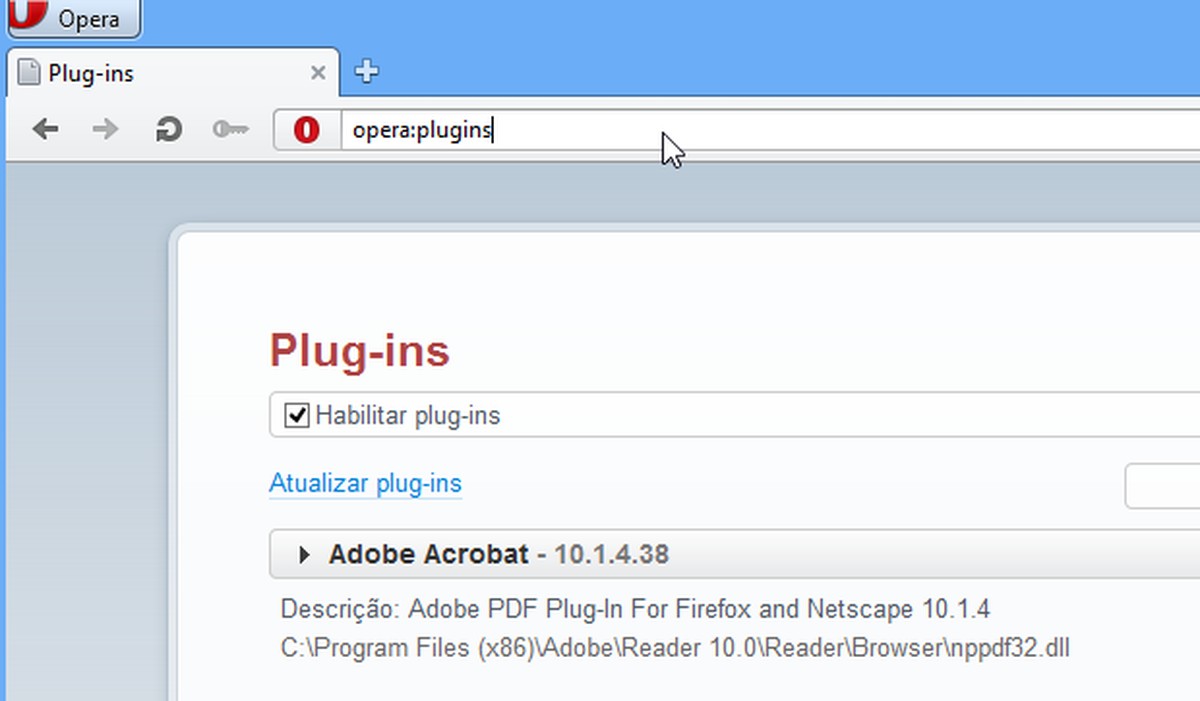Image resolution: width=1200 pixels, height=701 pixels.
Task: Reload the current page
Action: [x=166, y=129]
